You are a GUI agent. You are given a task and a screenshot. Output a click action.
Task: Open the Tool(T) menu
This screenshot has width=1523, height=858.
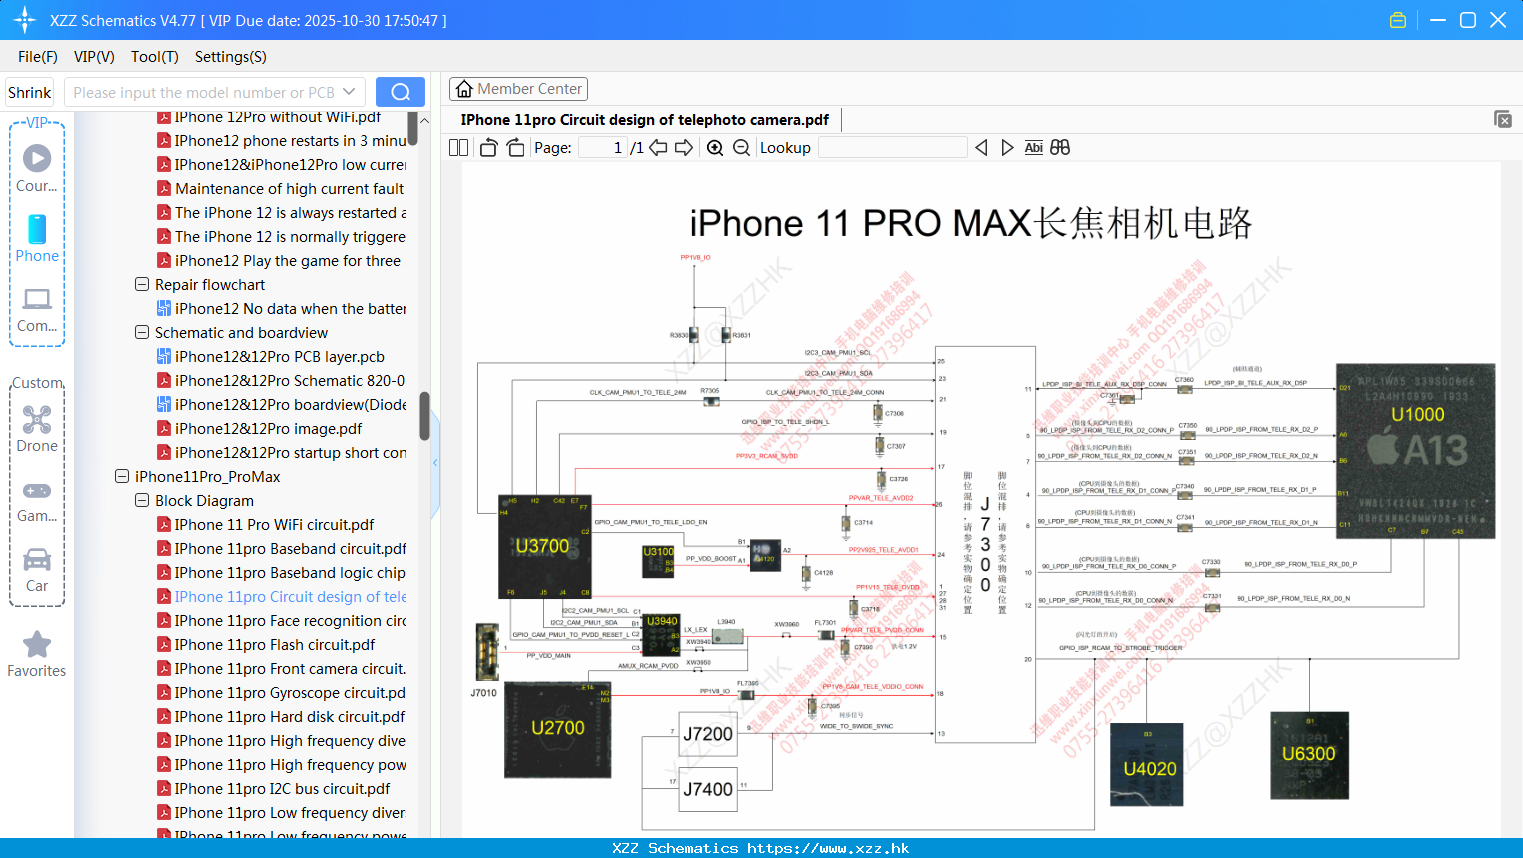pos(155,57)
